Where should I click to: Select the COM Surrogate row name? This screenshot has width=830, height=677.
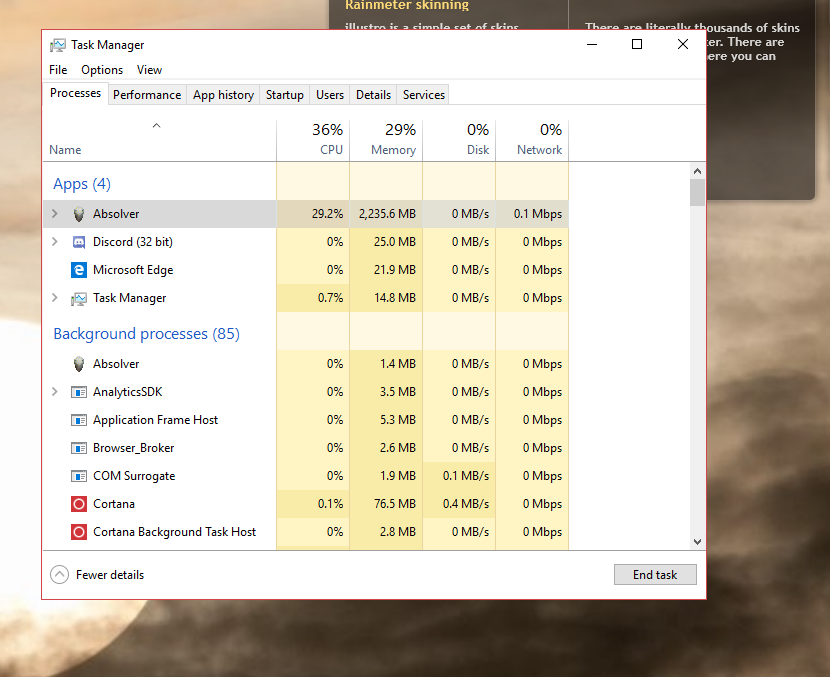[x=134, y=476]
